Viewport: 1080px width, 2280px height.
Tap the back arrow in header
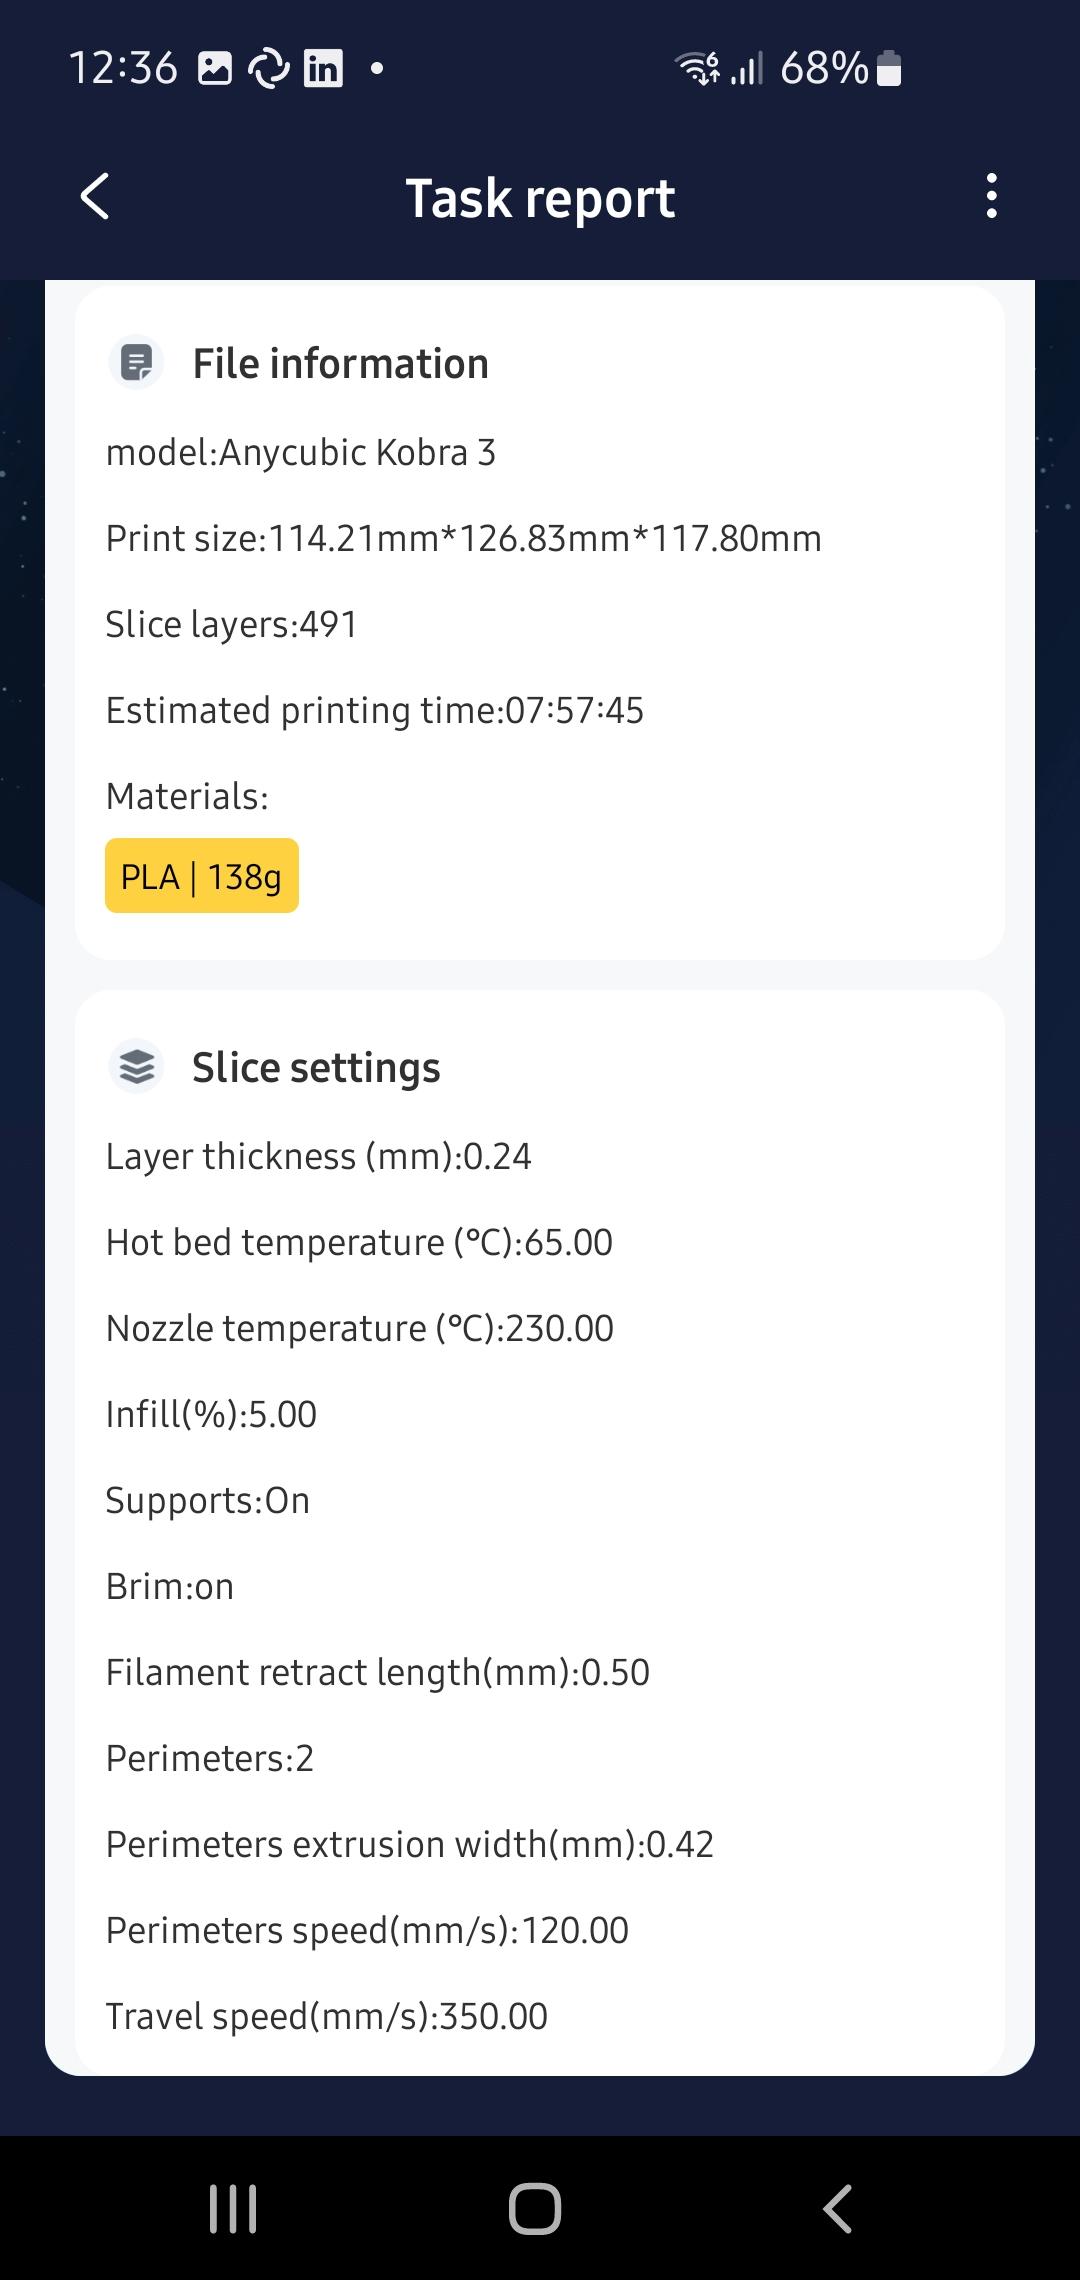tap(95, 196)
